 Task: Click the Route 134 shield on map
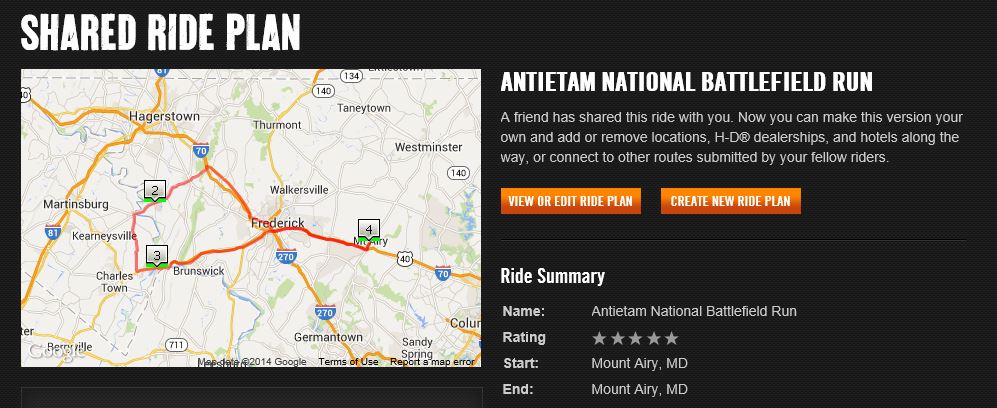coord(350,76)
